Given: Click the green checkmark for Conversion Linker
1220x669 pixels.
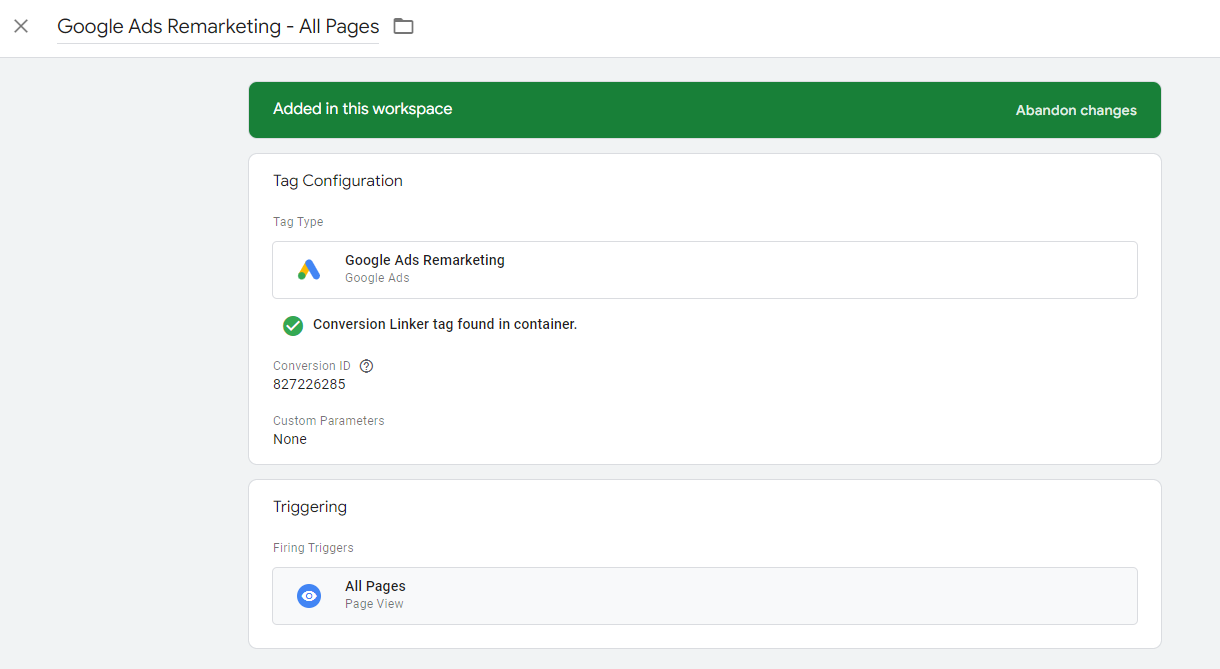Looking at the screenshot, I should coord(293,325).
